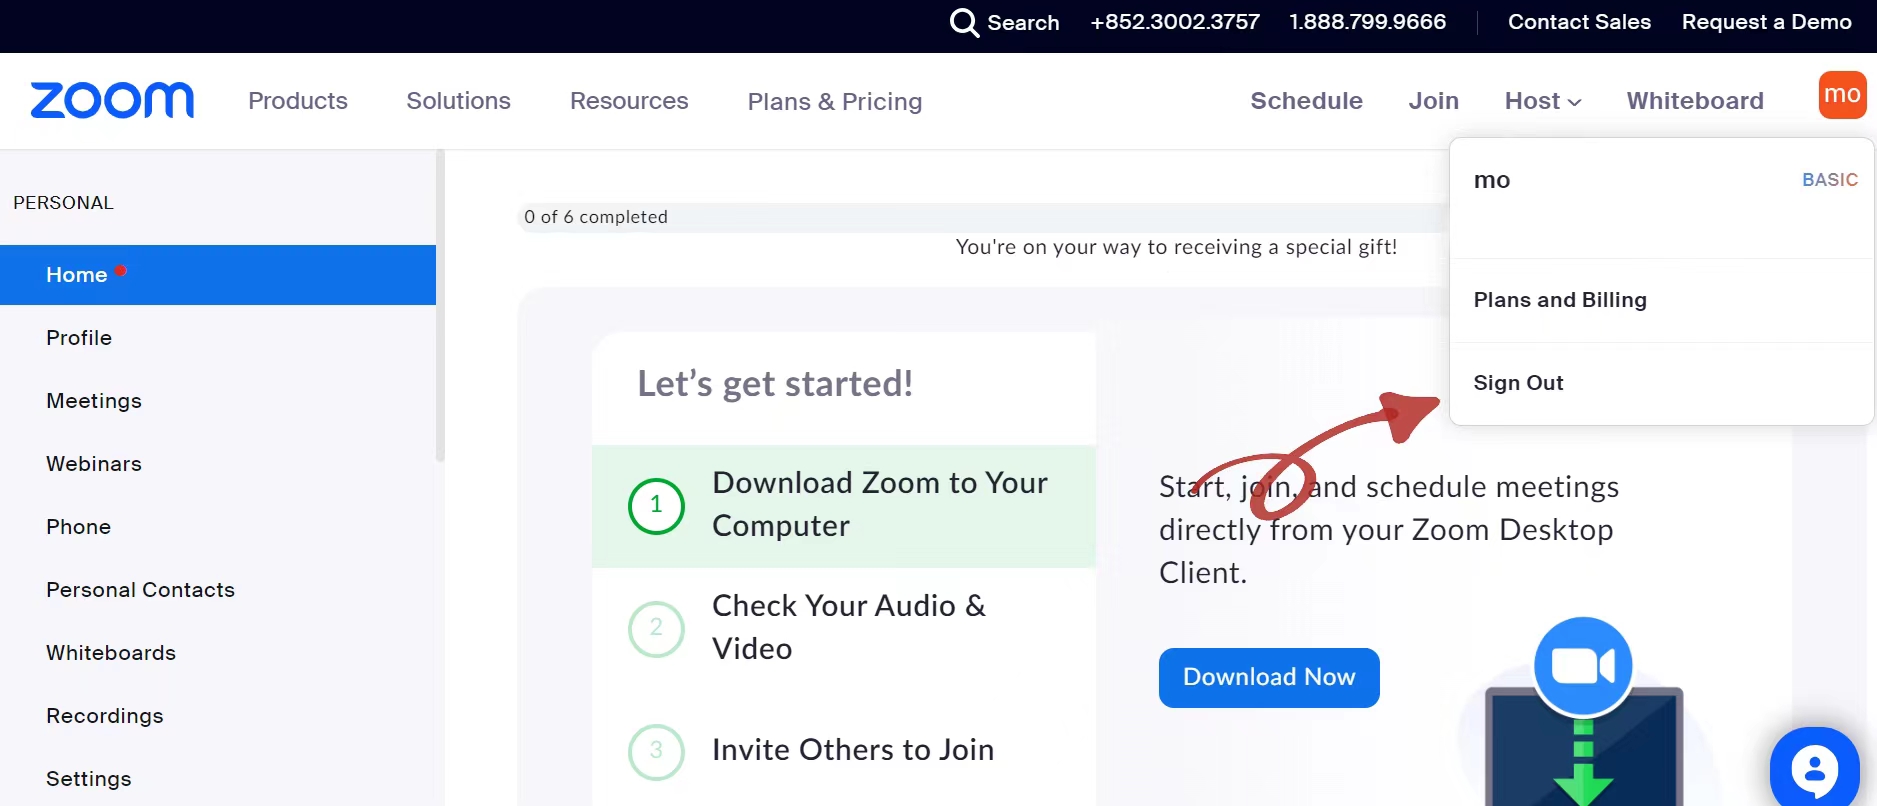Click the 1.888.799.9666 phone number
The image size is (1877, 806).
point(1367,22)
